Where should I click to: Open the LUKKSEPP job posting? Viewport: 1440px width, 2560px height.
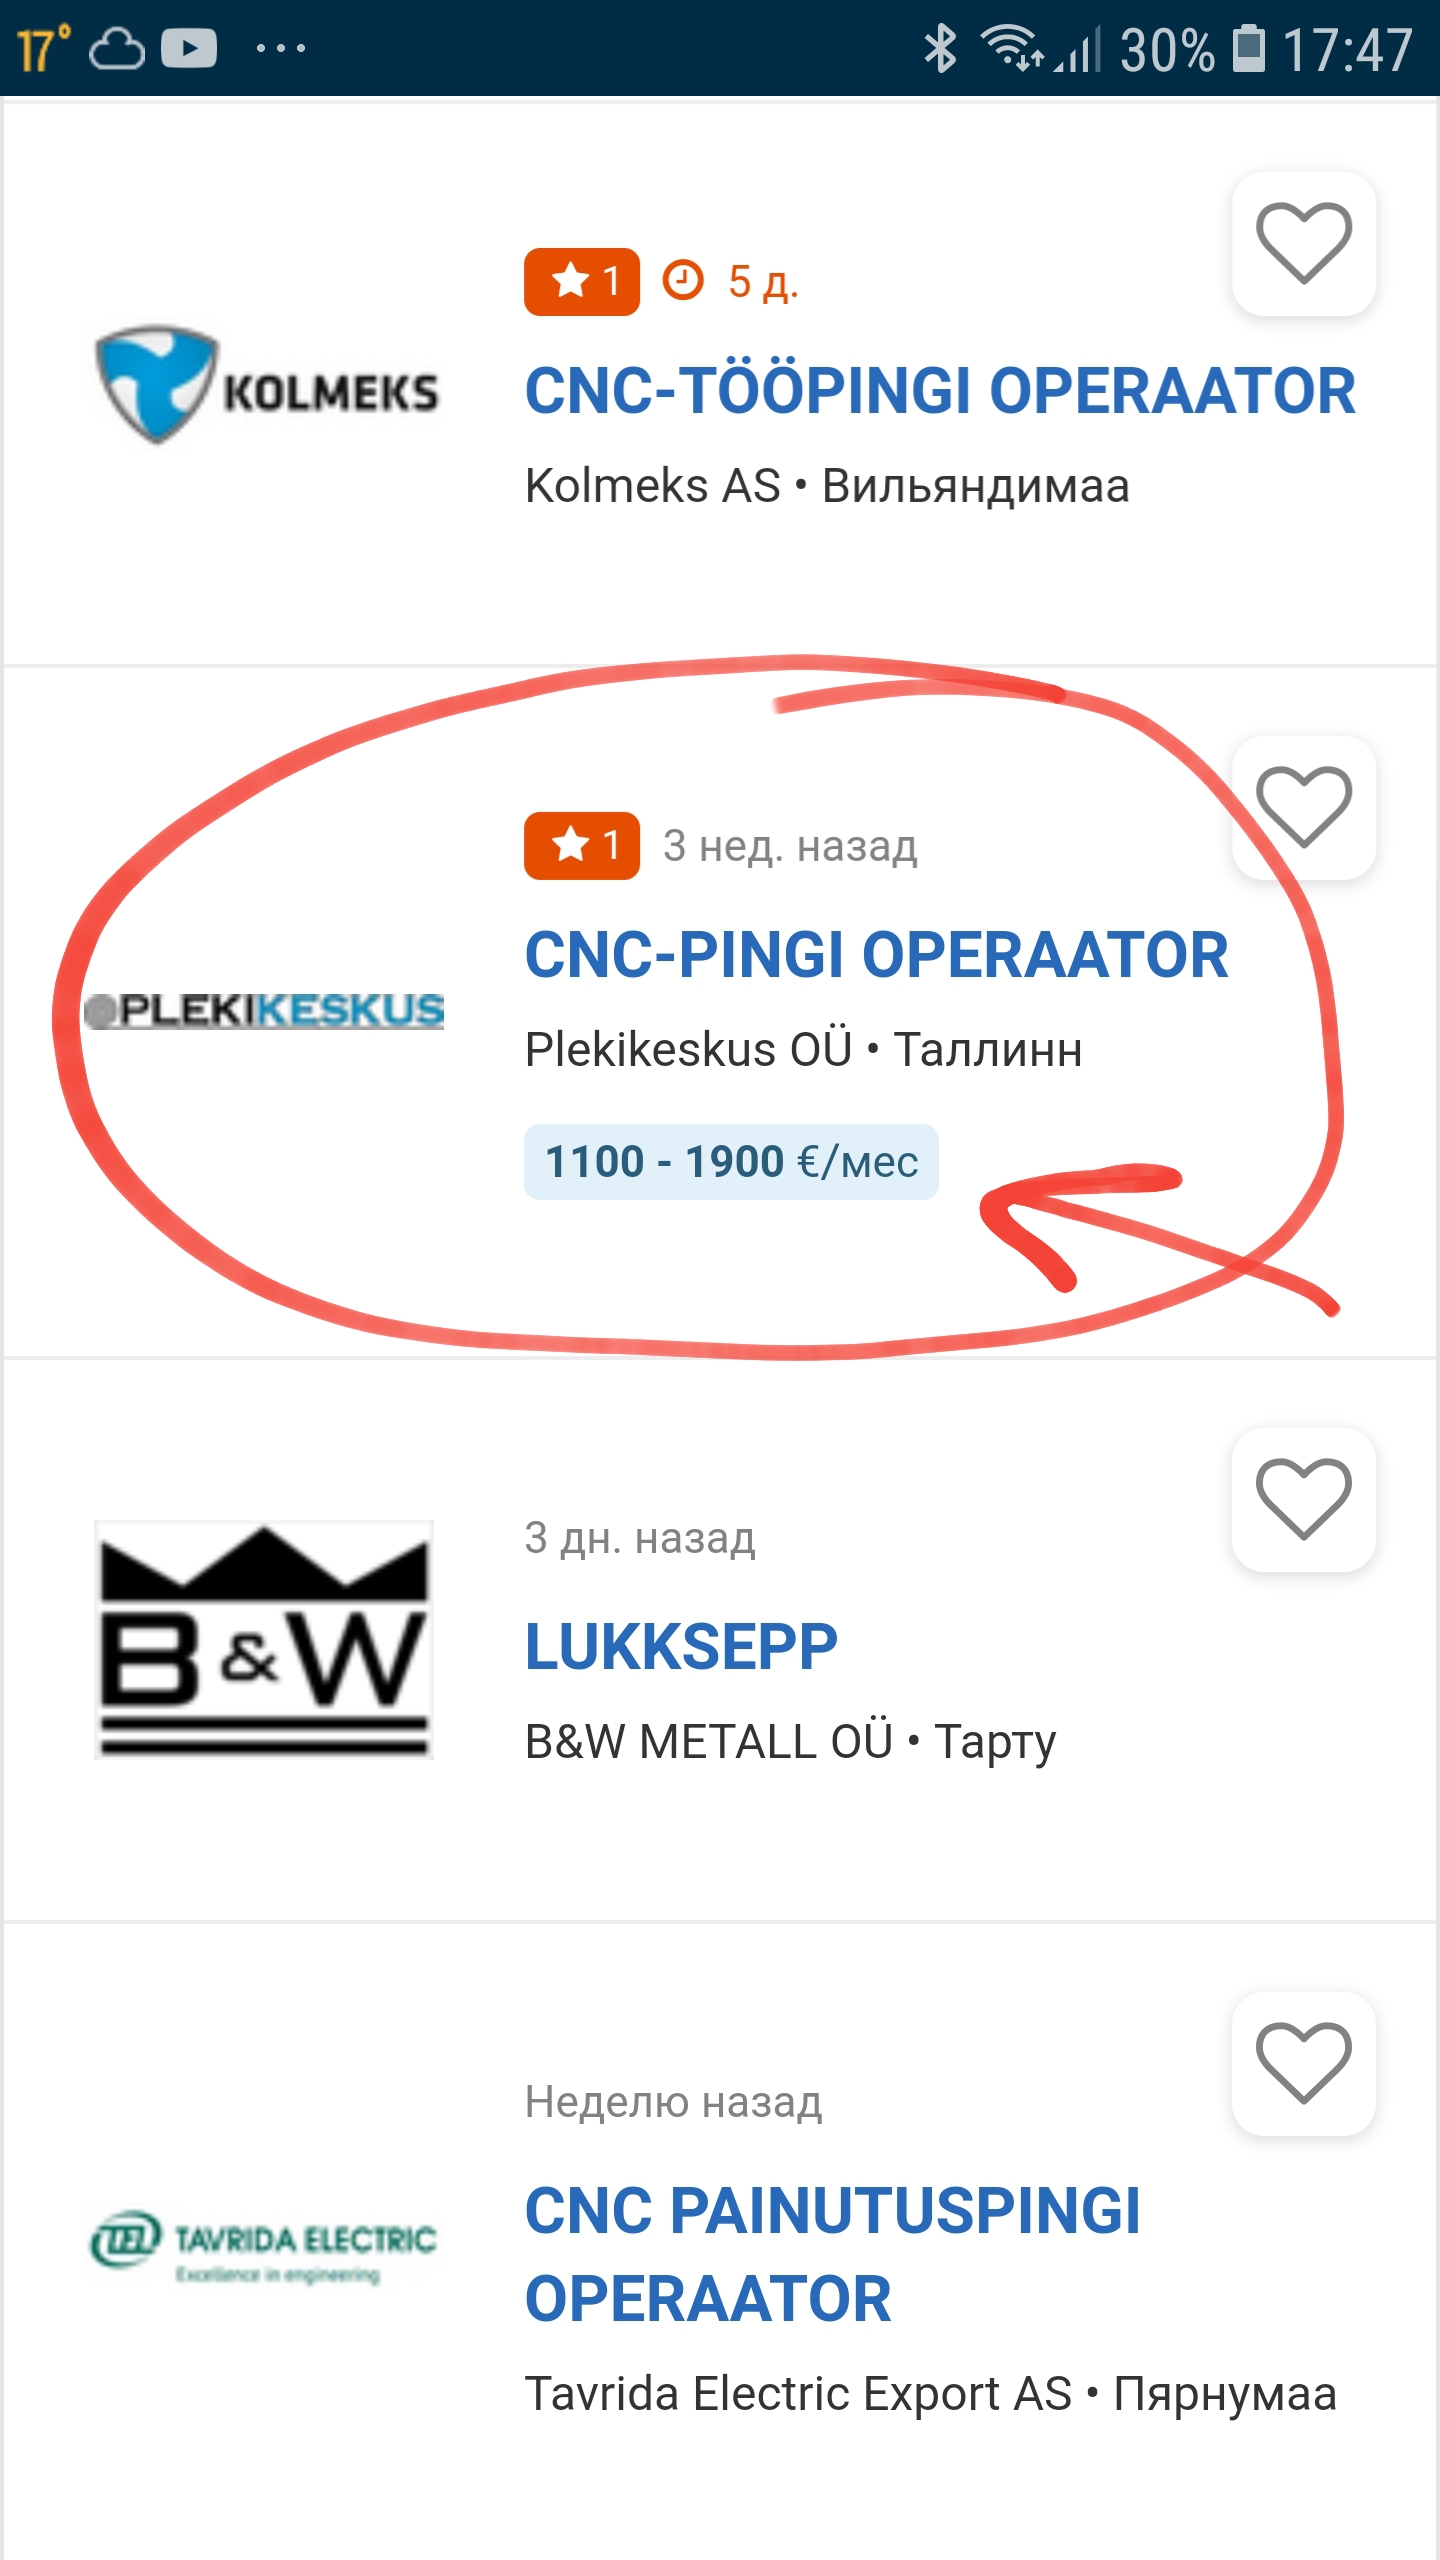tap(681, 1646)
